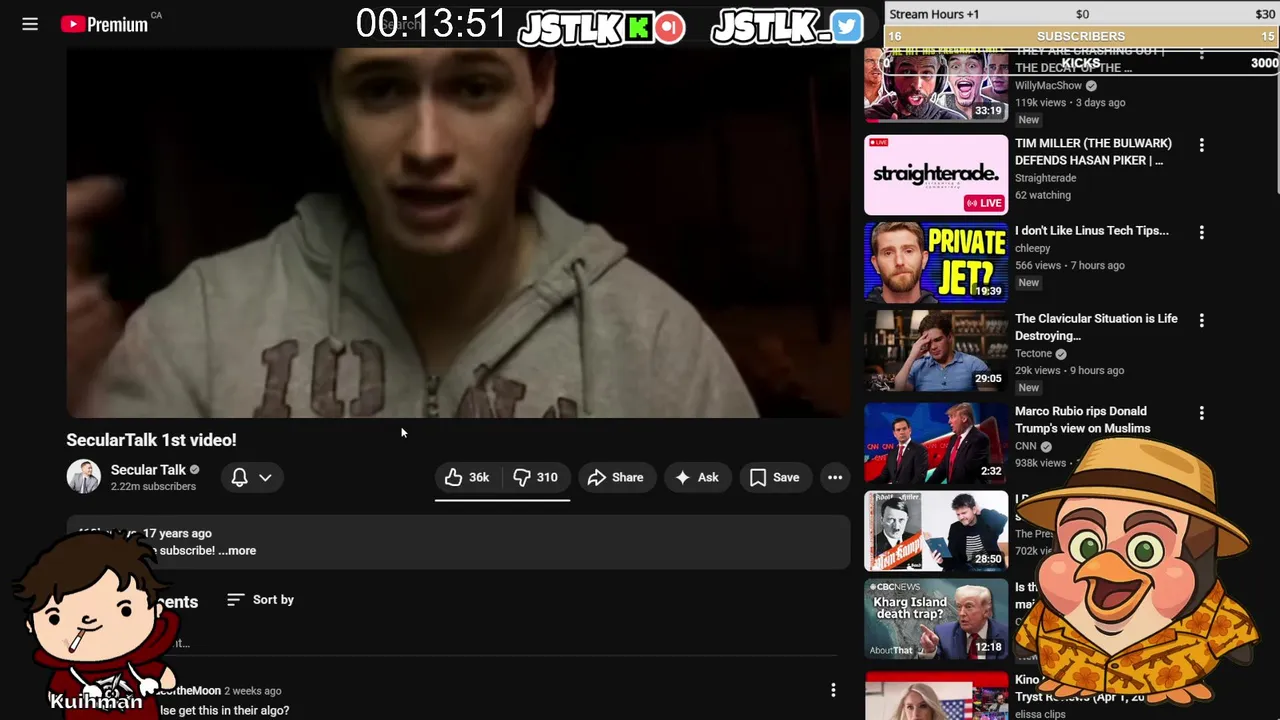This screenshot has width=1280, height=720.
Task: Open Secular Talk channel name link
Action: (148, 470)
